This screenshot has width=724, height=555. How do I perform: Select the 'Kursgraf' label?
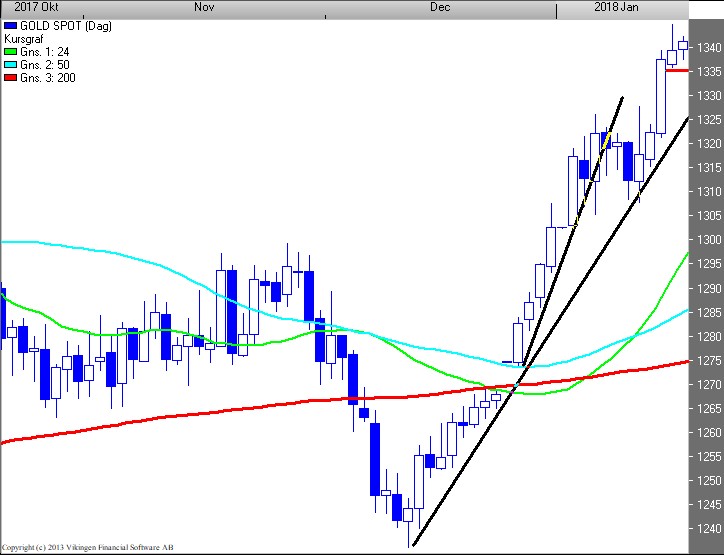coord(24,39)
